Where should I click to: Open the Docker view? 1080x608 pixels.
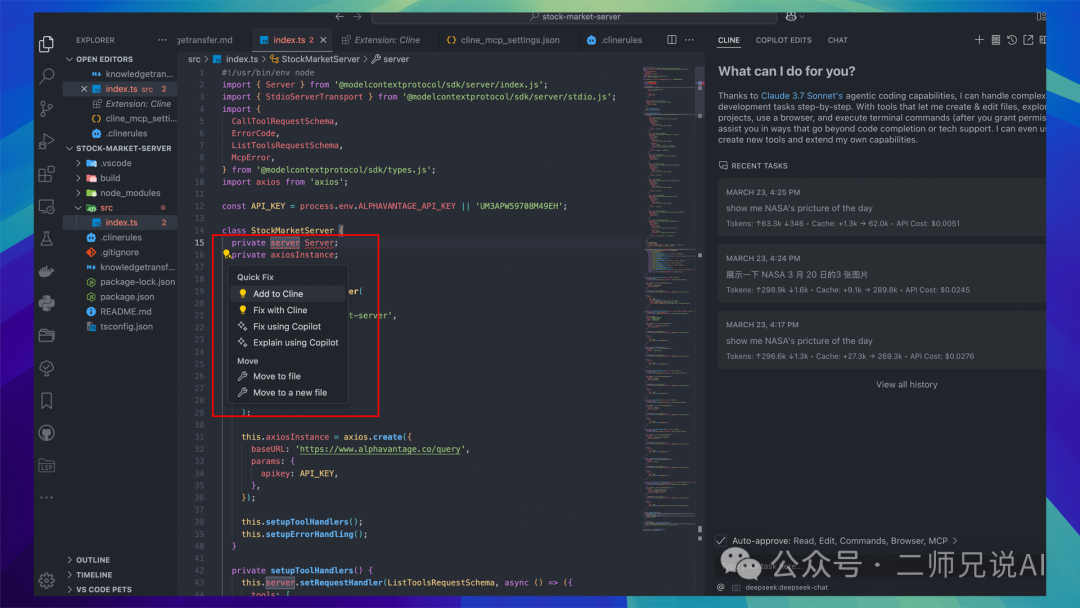[46, 271]
